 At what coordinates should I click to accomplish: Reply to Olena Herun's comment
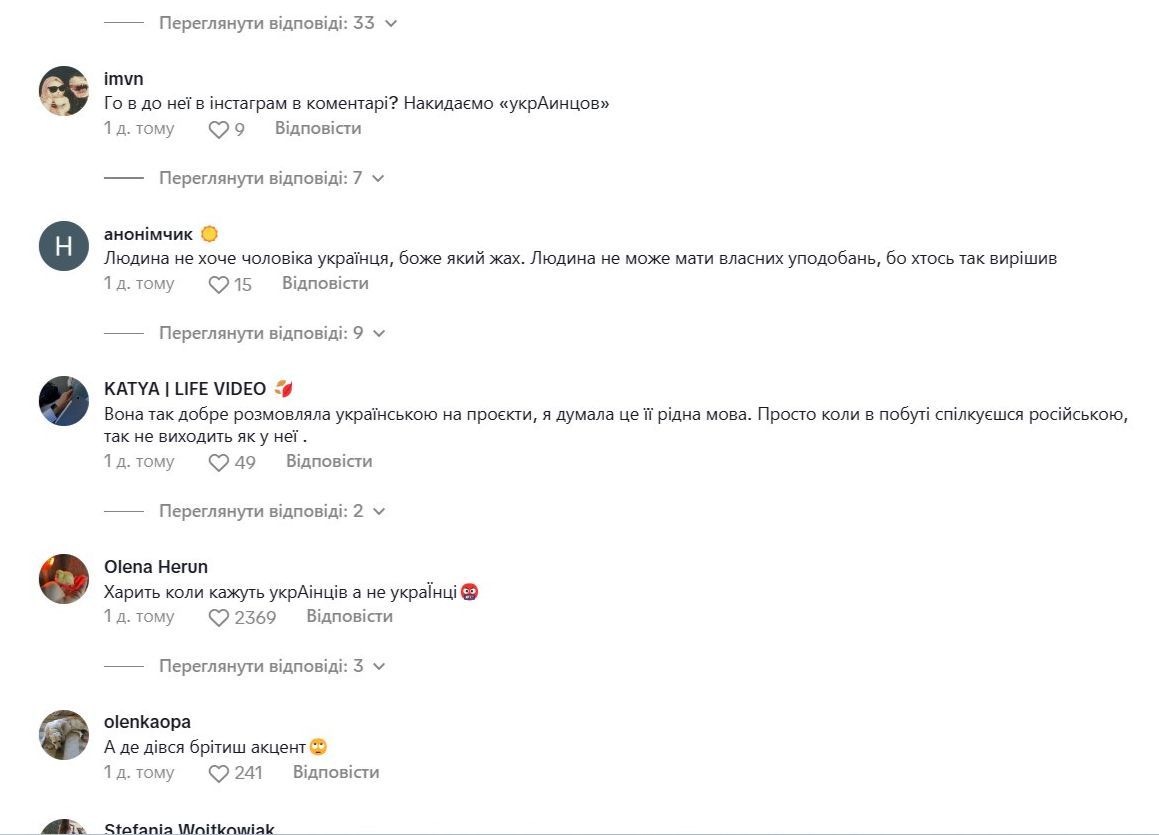(x=350, y=616)
